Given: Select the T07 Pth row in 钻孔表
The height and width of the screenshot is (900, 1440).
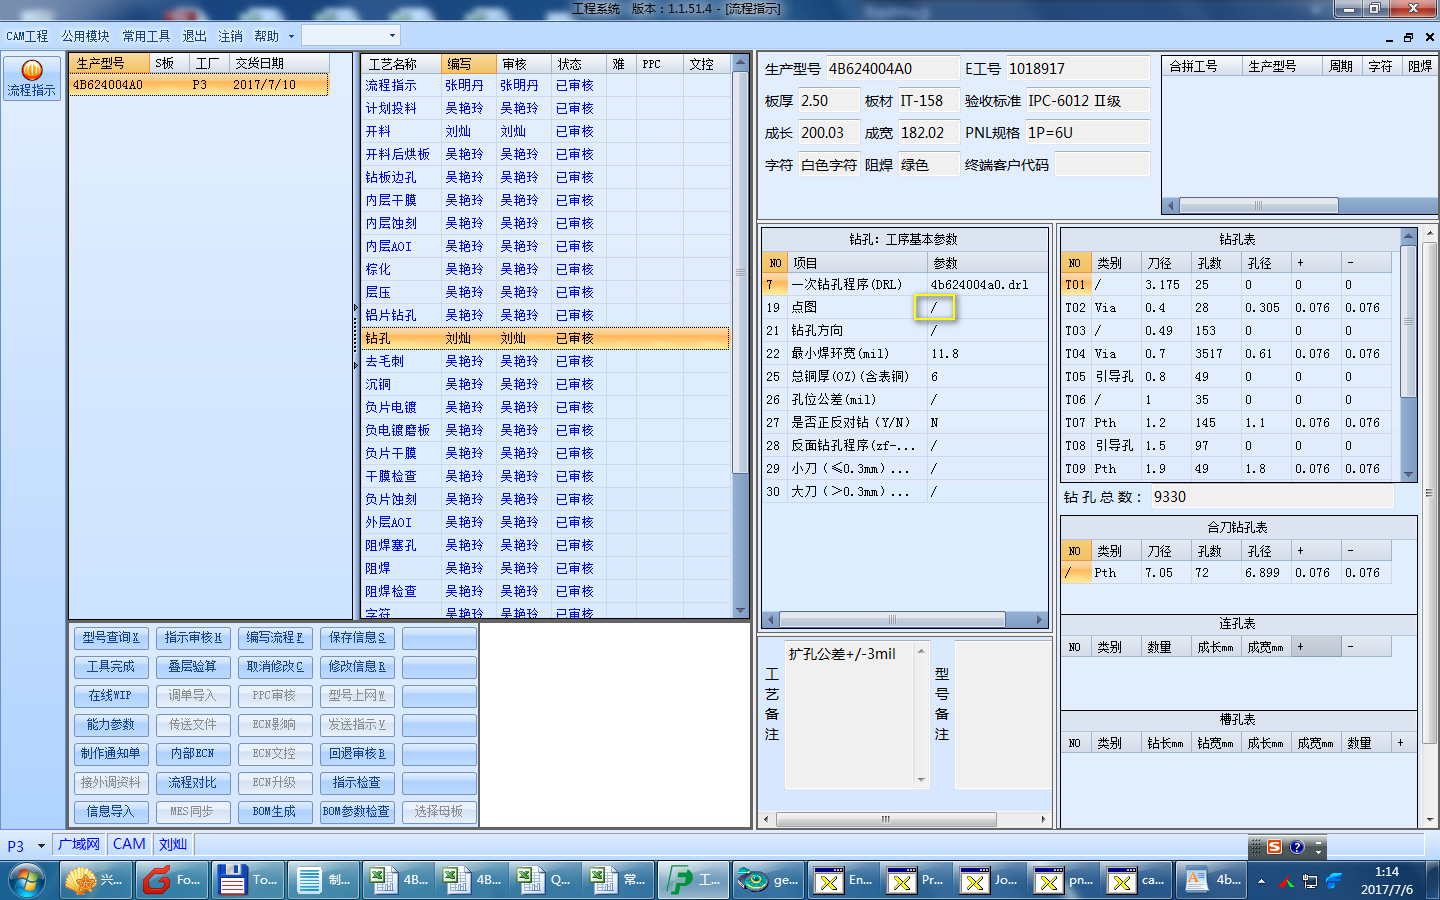Looking at the screenshot, I should (1226, 423).
